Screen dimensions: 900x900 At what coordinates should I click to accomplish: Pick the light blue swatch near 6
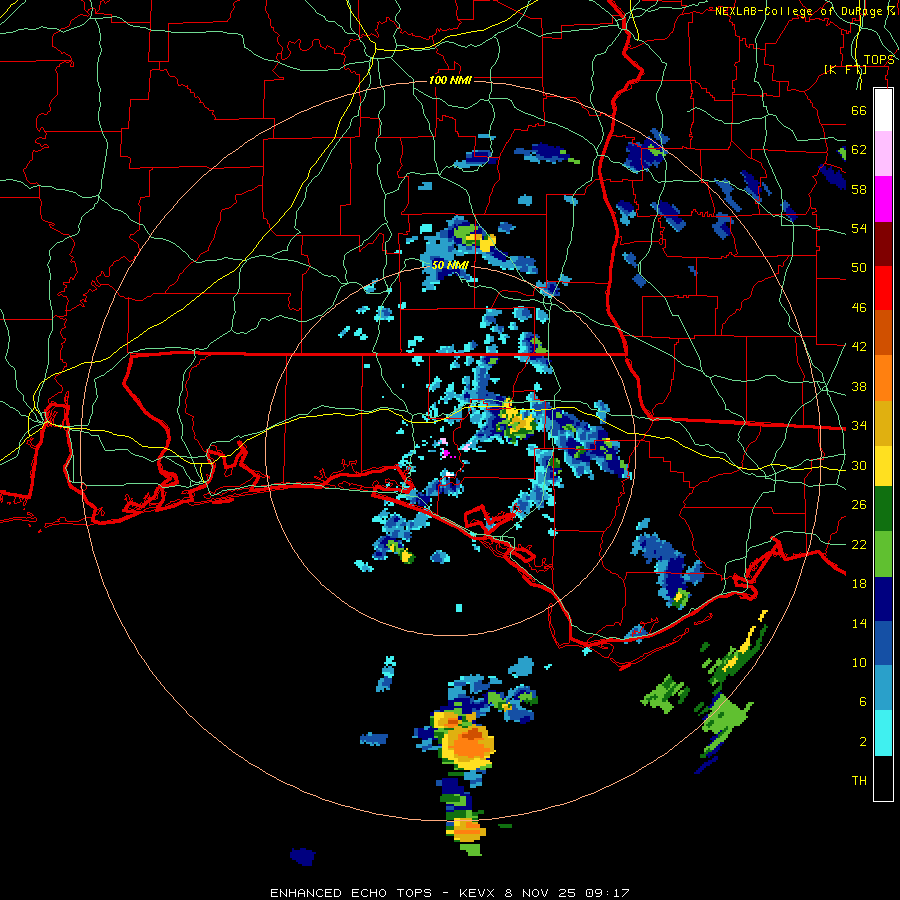click(x=883, y=688)
